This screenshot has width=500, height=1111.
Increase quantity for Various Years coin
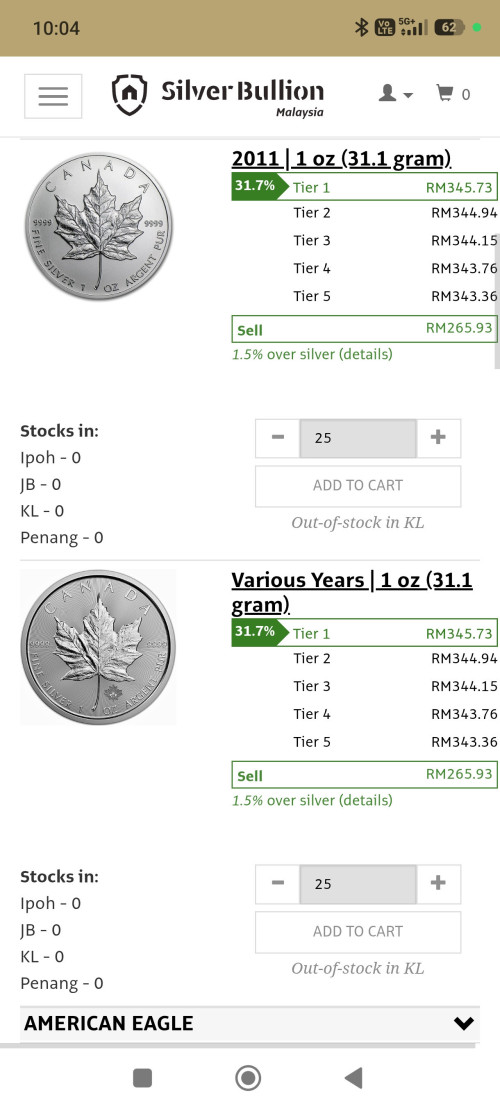438,884
